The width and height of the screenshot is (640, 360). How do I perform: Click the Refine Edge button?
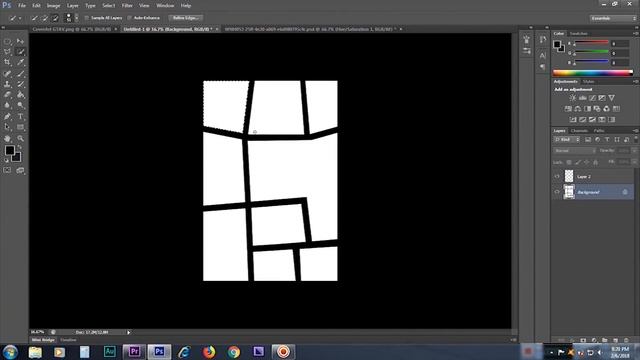(x=185, y=18)
